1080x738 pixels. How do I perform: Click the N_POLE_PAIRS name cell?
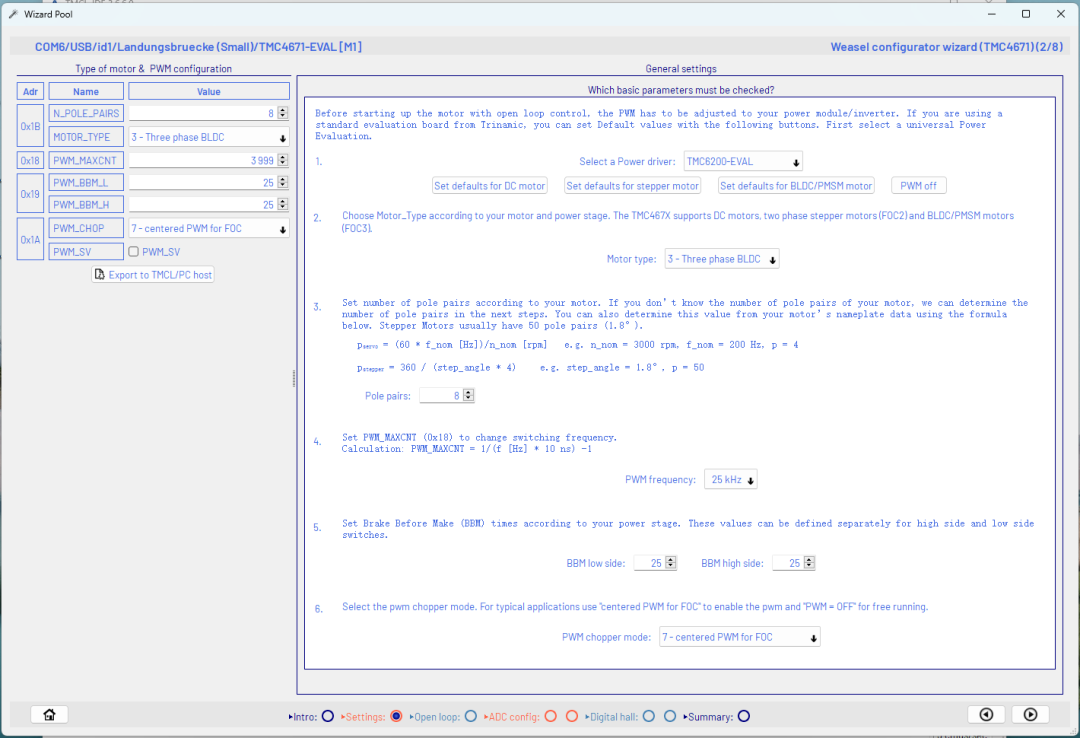coord(86,113)
